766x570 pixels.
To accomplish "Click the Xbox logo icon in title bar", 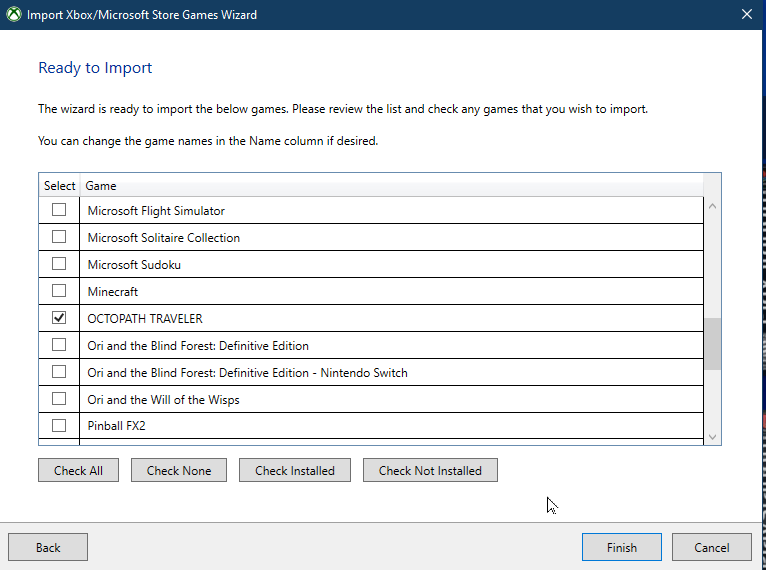I will pos(14,14).
